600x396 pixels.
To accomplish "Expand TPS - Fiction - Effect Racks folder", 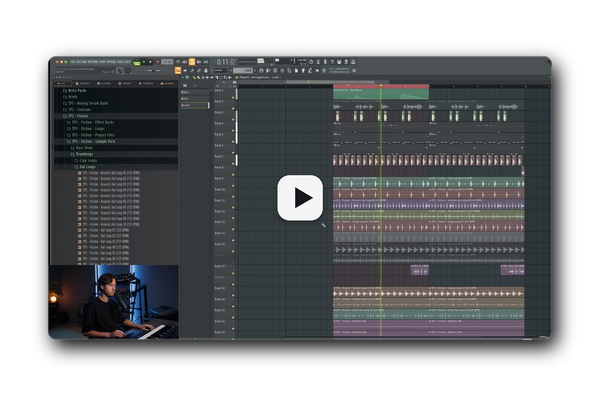I will (x=90, y=122).
